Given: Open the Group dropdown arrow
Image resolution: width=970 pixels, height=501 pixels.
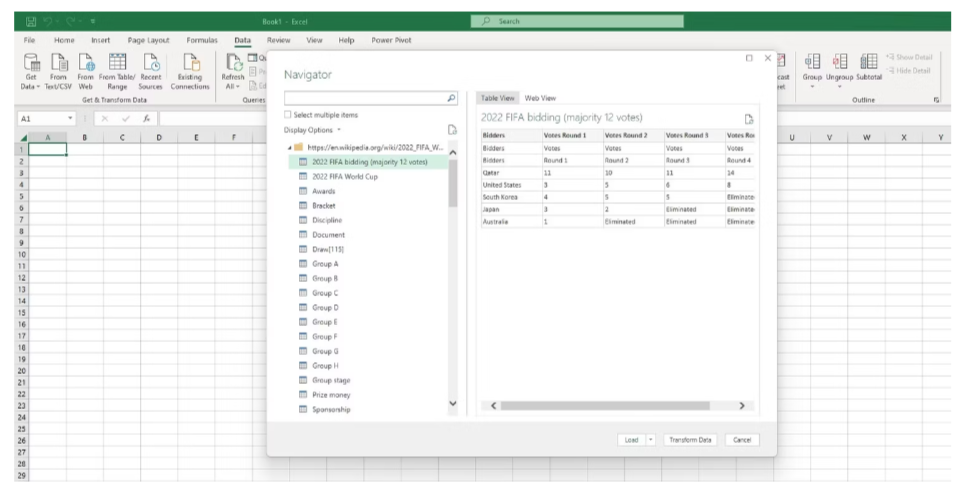Looking at the screenshot, I should point(812,87).
